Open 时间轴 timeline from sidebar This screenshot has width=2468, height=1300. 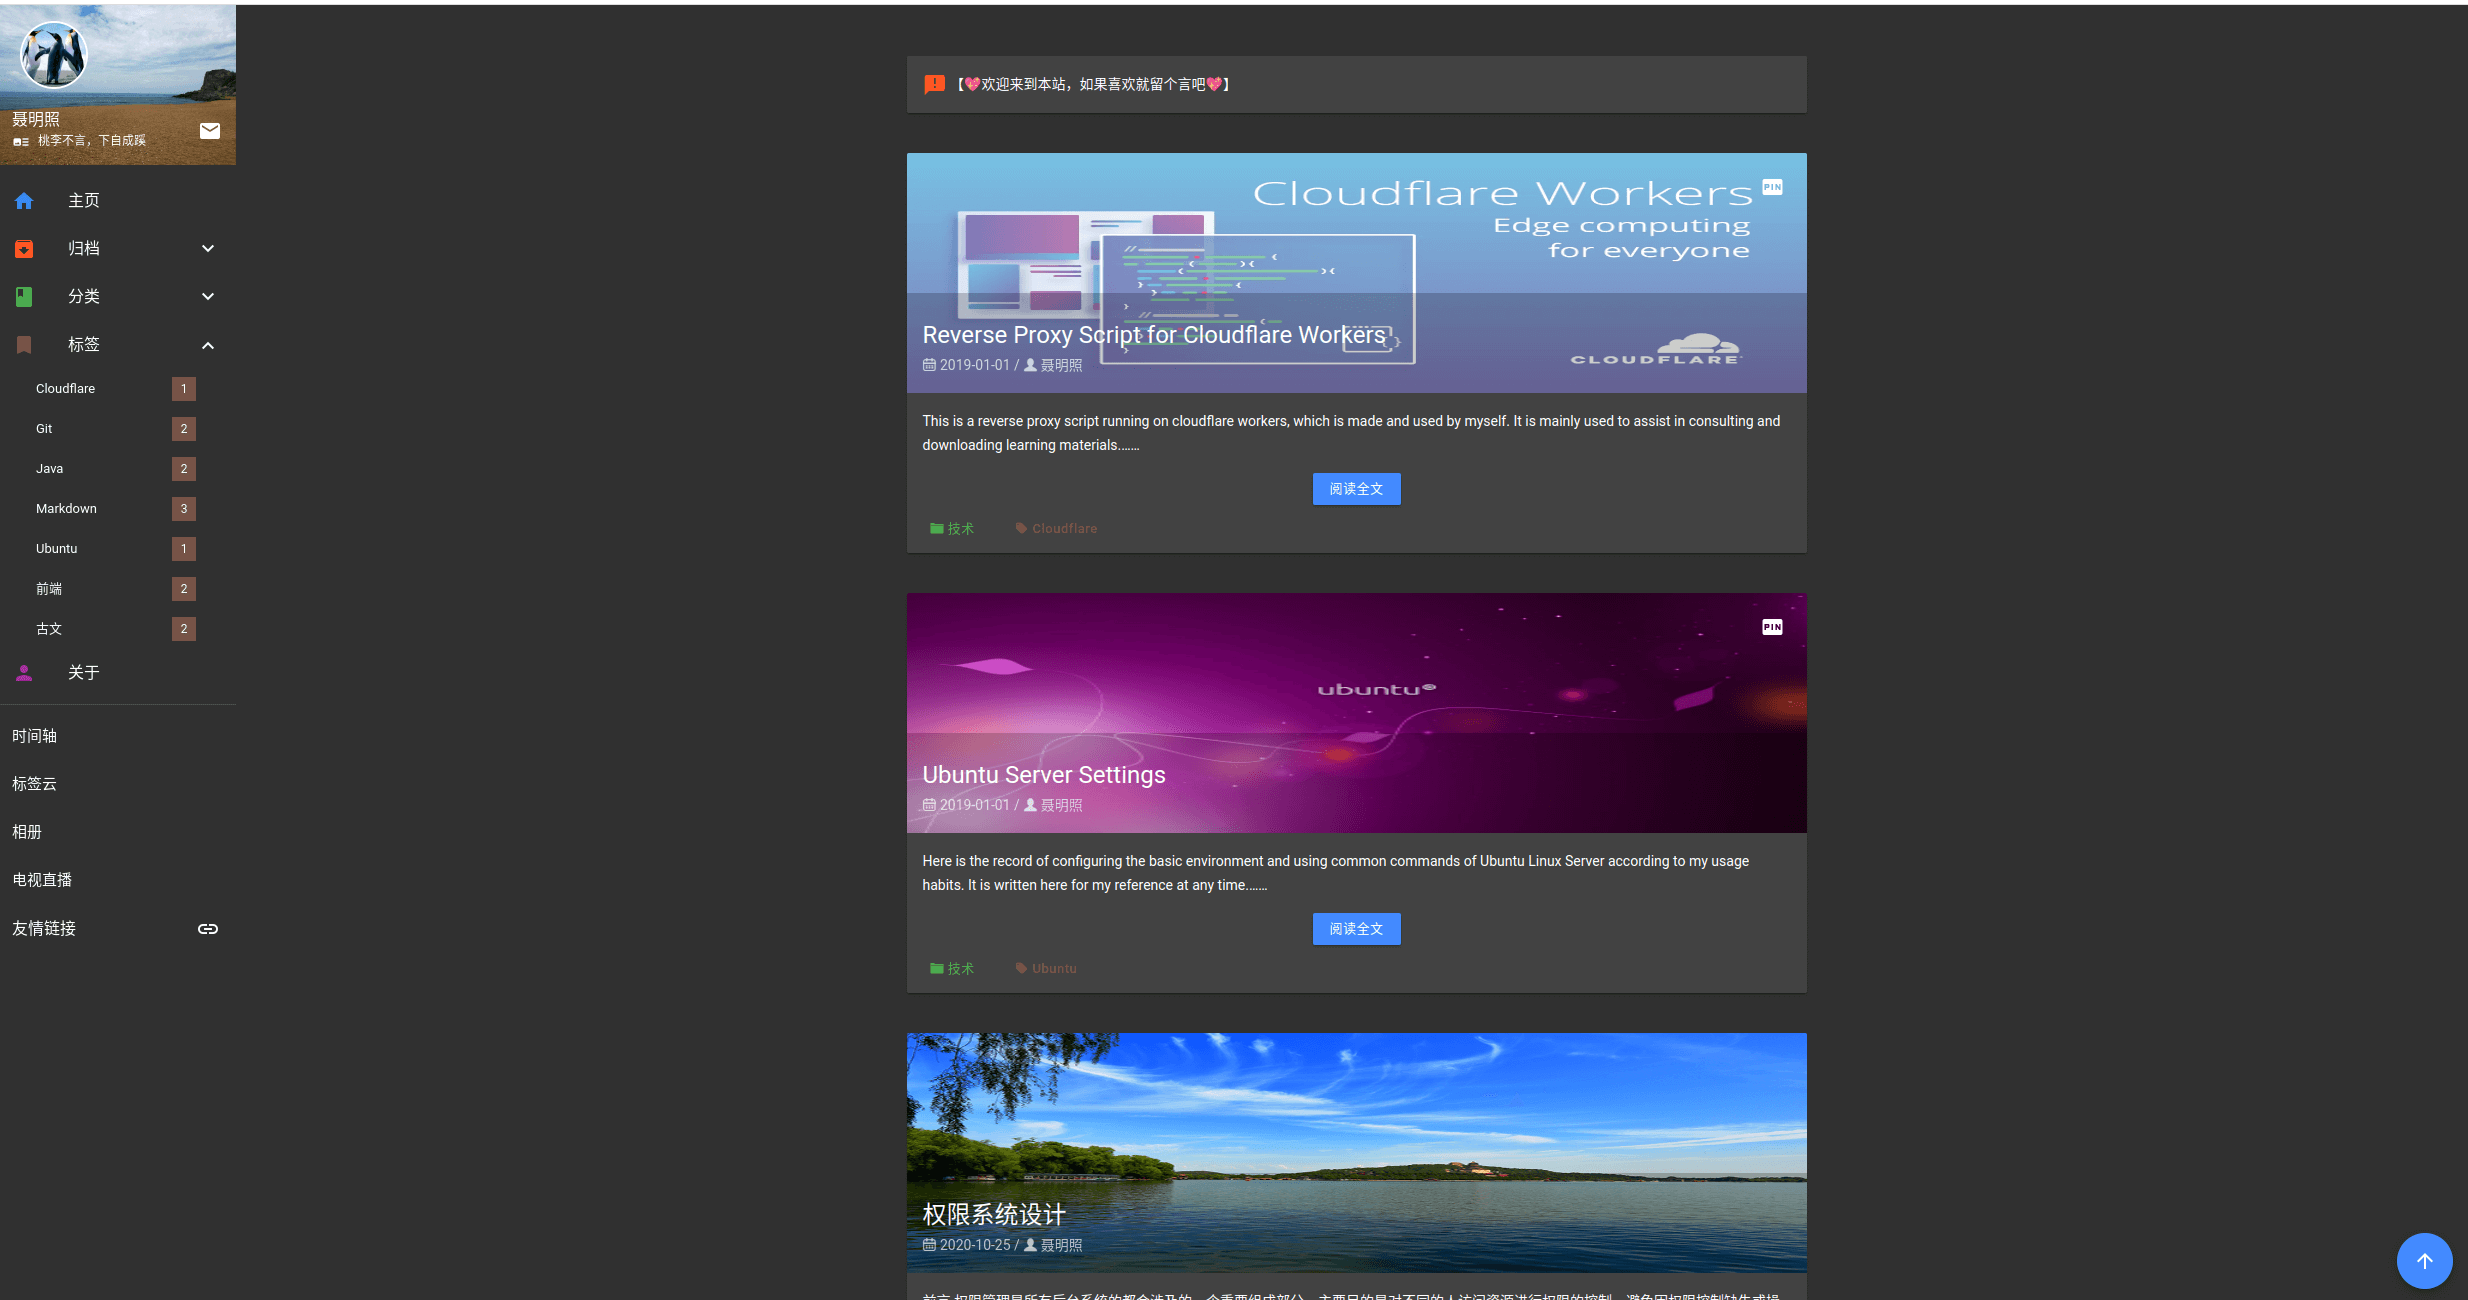pyautogui.click(x=35, y=736)
